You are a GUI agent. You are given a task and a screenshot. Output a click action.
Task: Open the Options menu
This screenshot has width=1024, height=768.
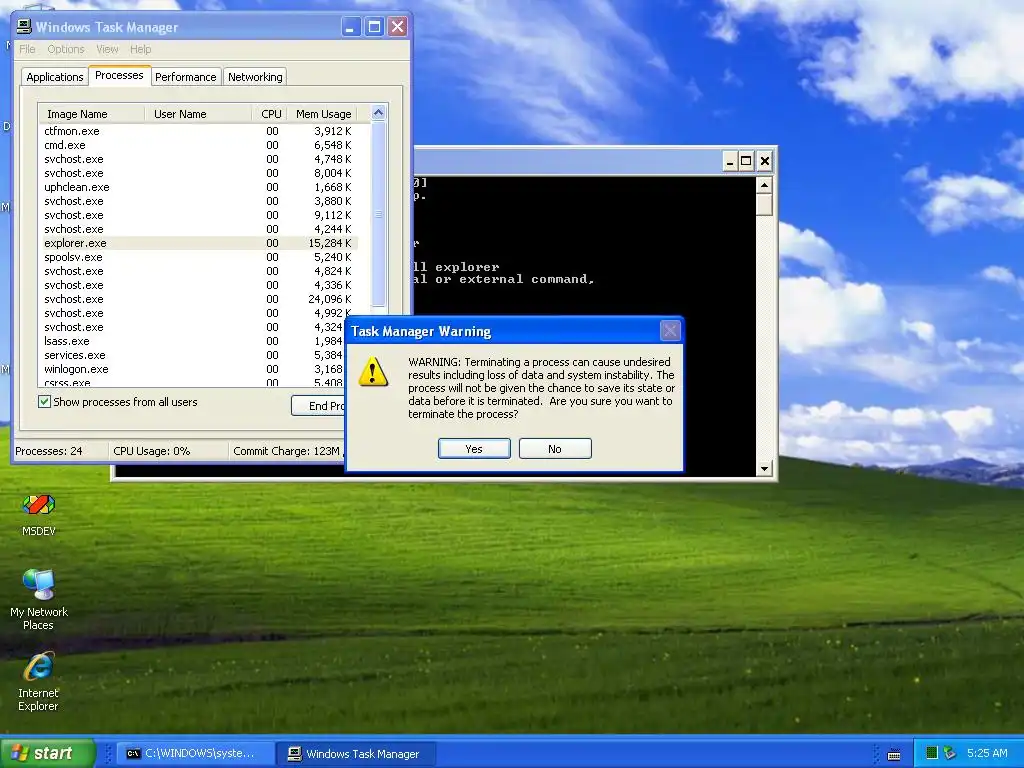(x=65, y=49)
